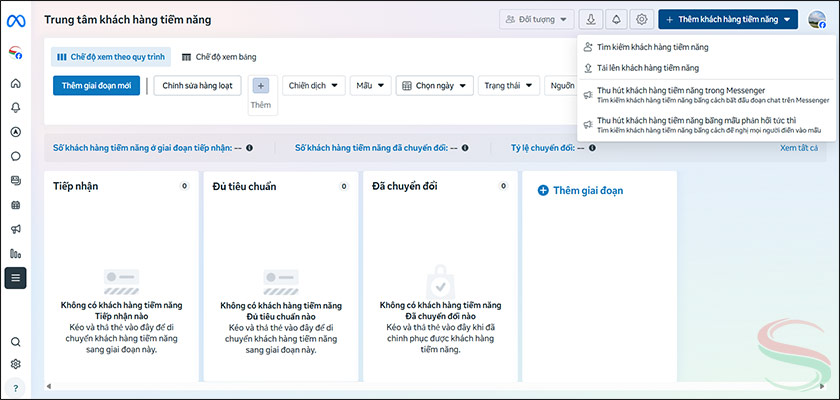This screenshot has height=400, width=840.
Task: Open the bar chart insights icon
Action: [x=15, y=253]
